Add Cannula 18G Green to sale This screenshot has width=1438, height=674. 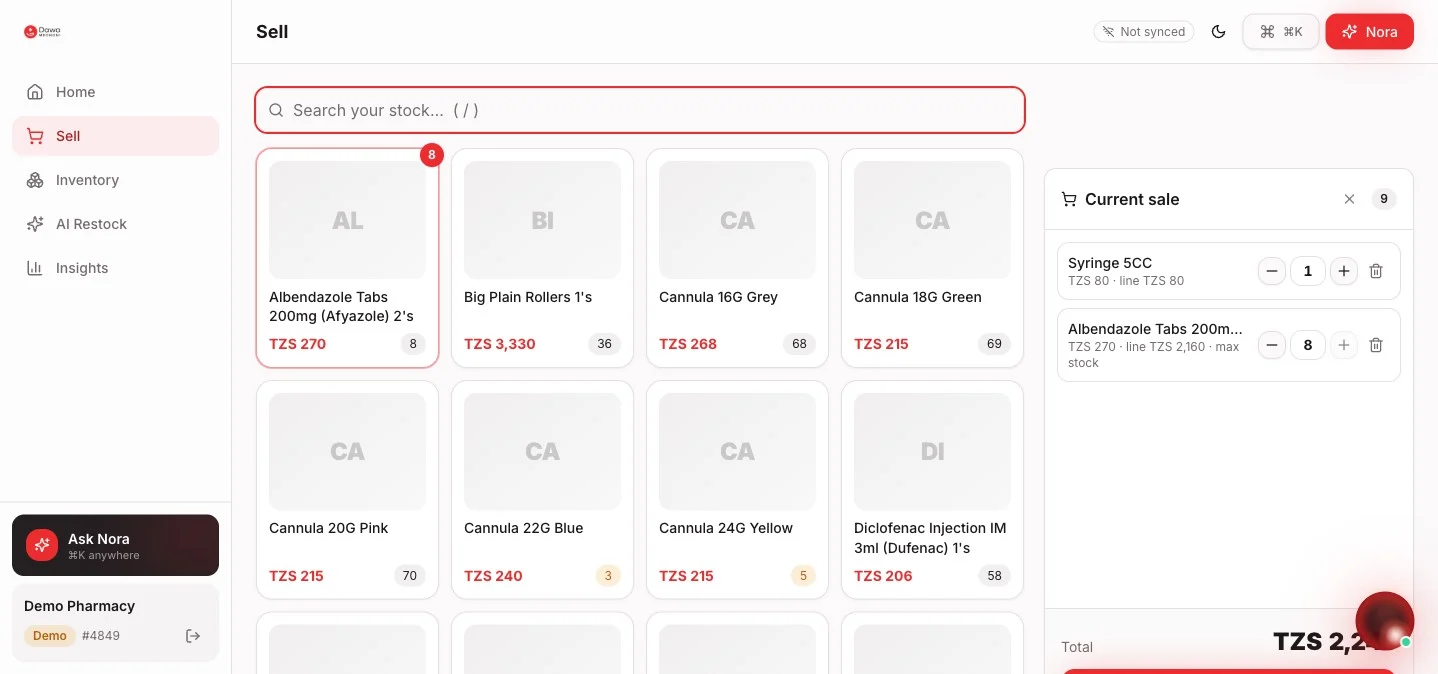coord(932,258)
